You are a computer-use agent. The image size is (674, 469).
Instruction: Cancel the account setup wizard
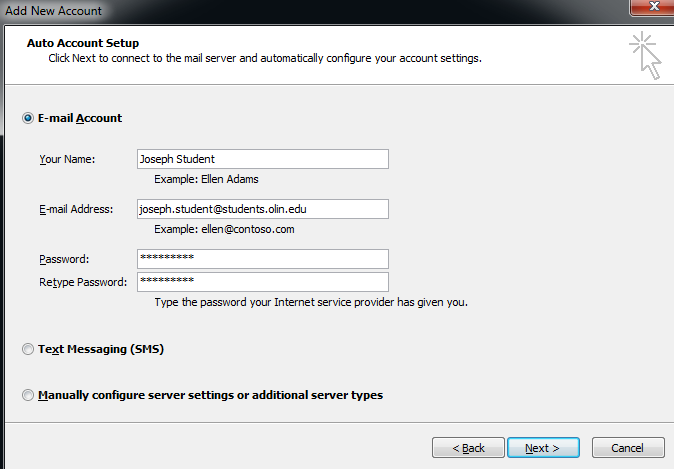[x=627, y=447]
